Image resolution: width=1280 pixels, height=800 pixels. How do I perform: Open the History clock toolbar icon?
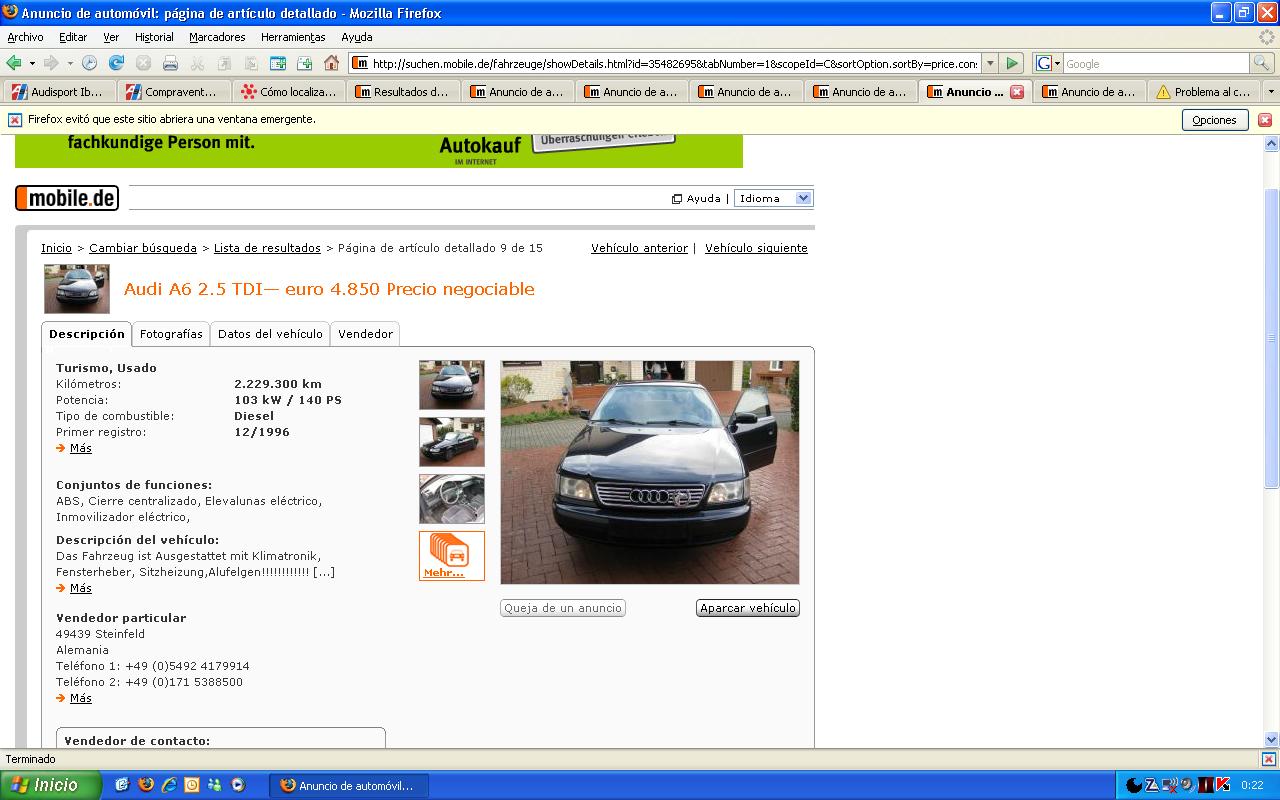click(89, 63)
